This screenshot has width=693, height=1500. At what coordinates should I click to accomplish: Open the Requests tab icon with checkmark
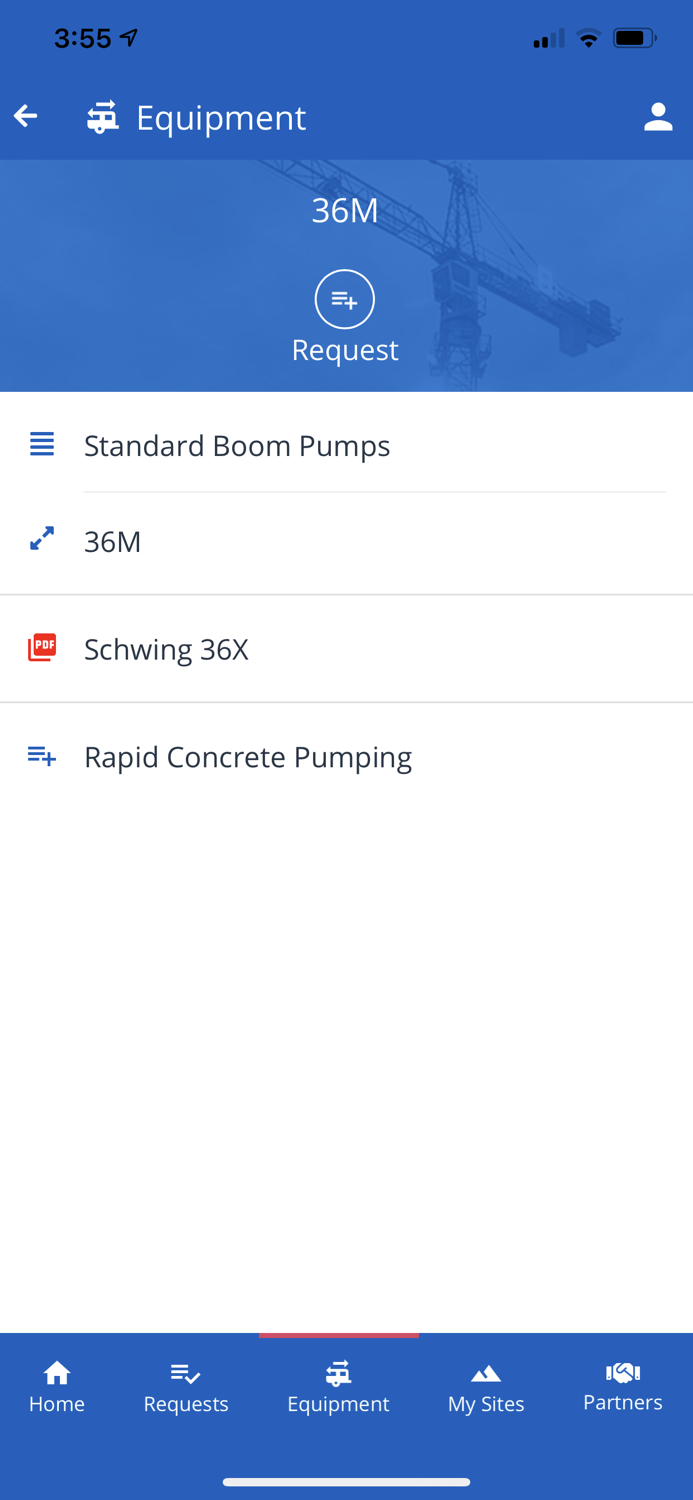[x=185, y=1372]
